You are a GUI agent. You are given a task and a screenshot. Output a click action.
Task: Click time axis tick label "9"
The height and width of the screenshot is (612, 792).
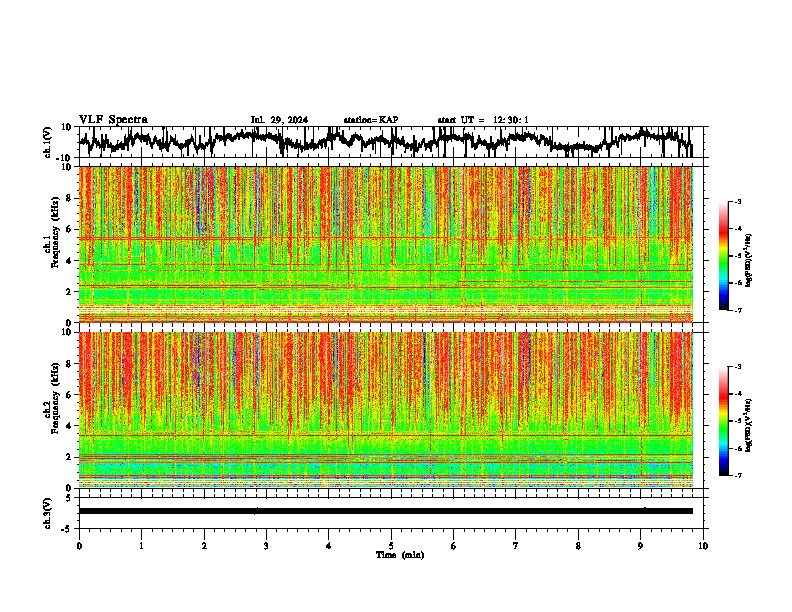(x=640, y=546)
